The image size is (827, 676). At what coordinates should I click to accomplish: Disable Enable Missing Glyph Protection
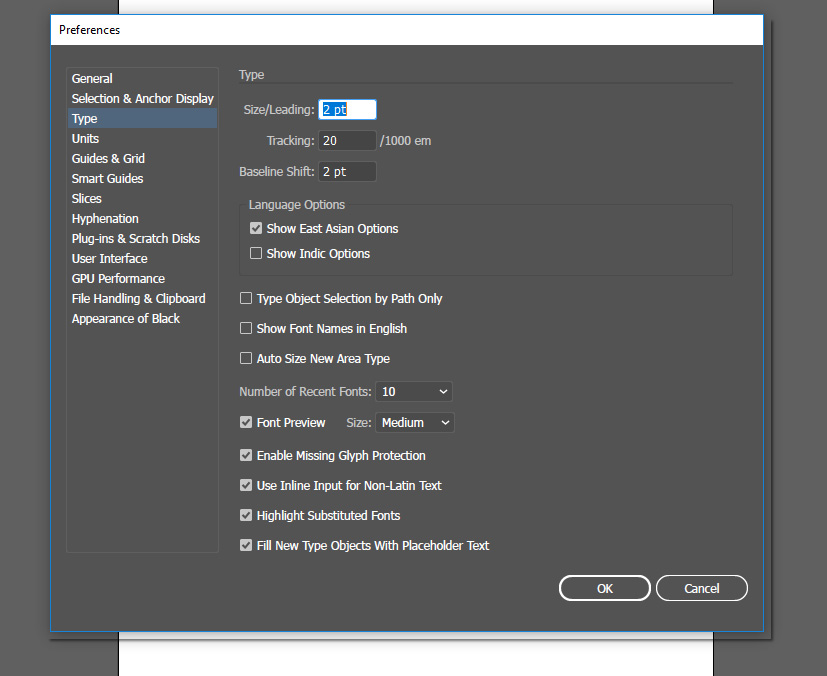pyautogui.click(x=246, y=456)
